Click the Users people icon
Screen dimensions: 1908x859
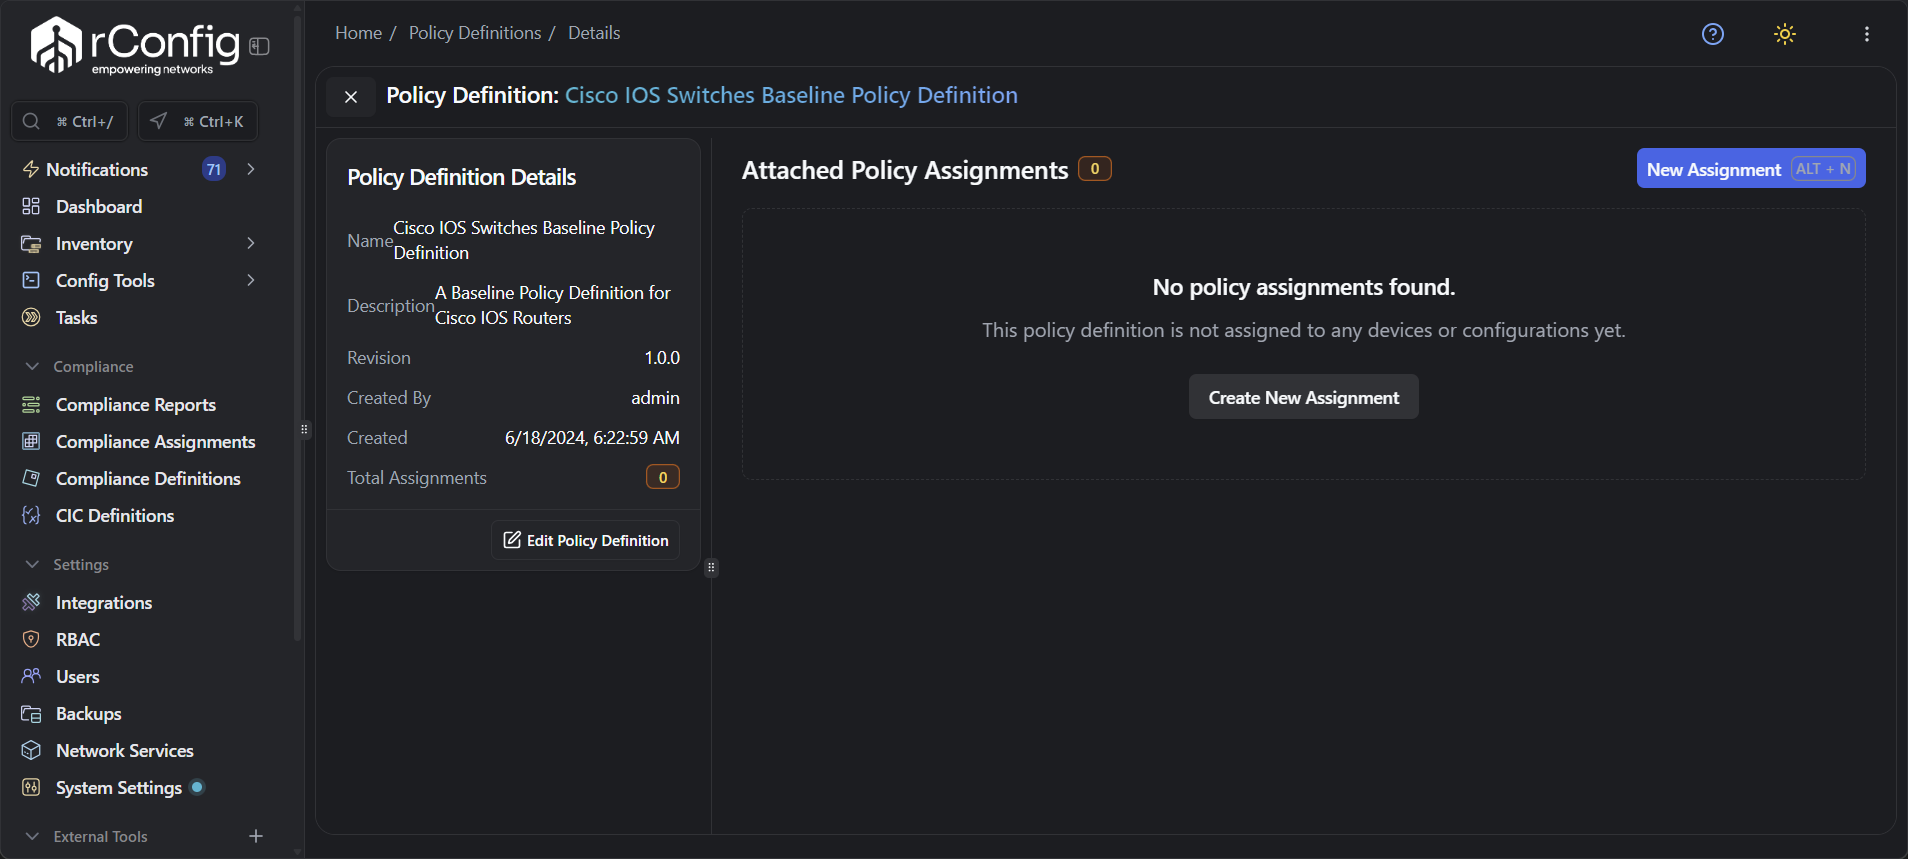coord(31,676)
